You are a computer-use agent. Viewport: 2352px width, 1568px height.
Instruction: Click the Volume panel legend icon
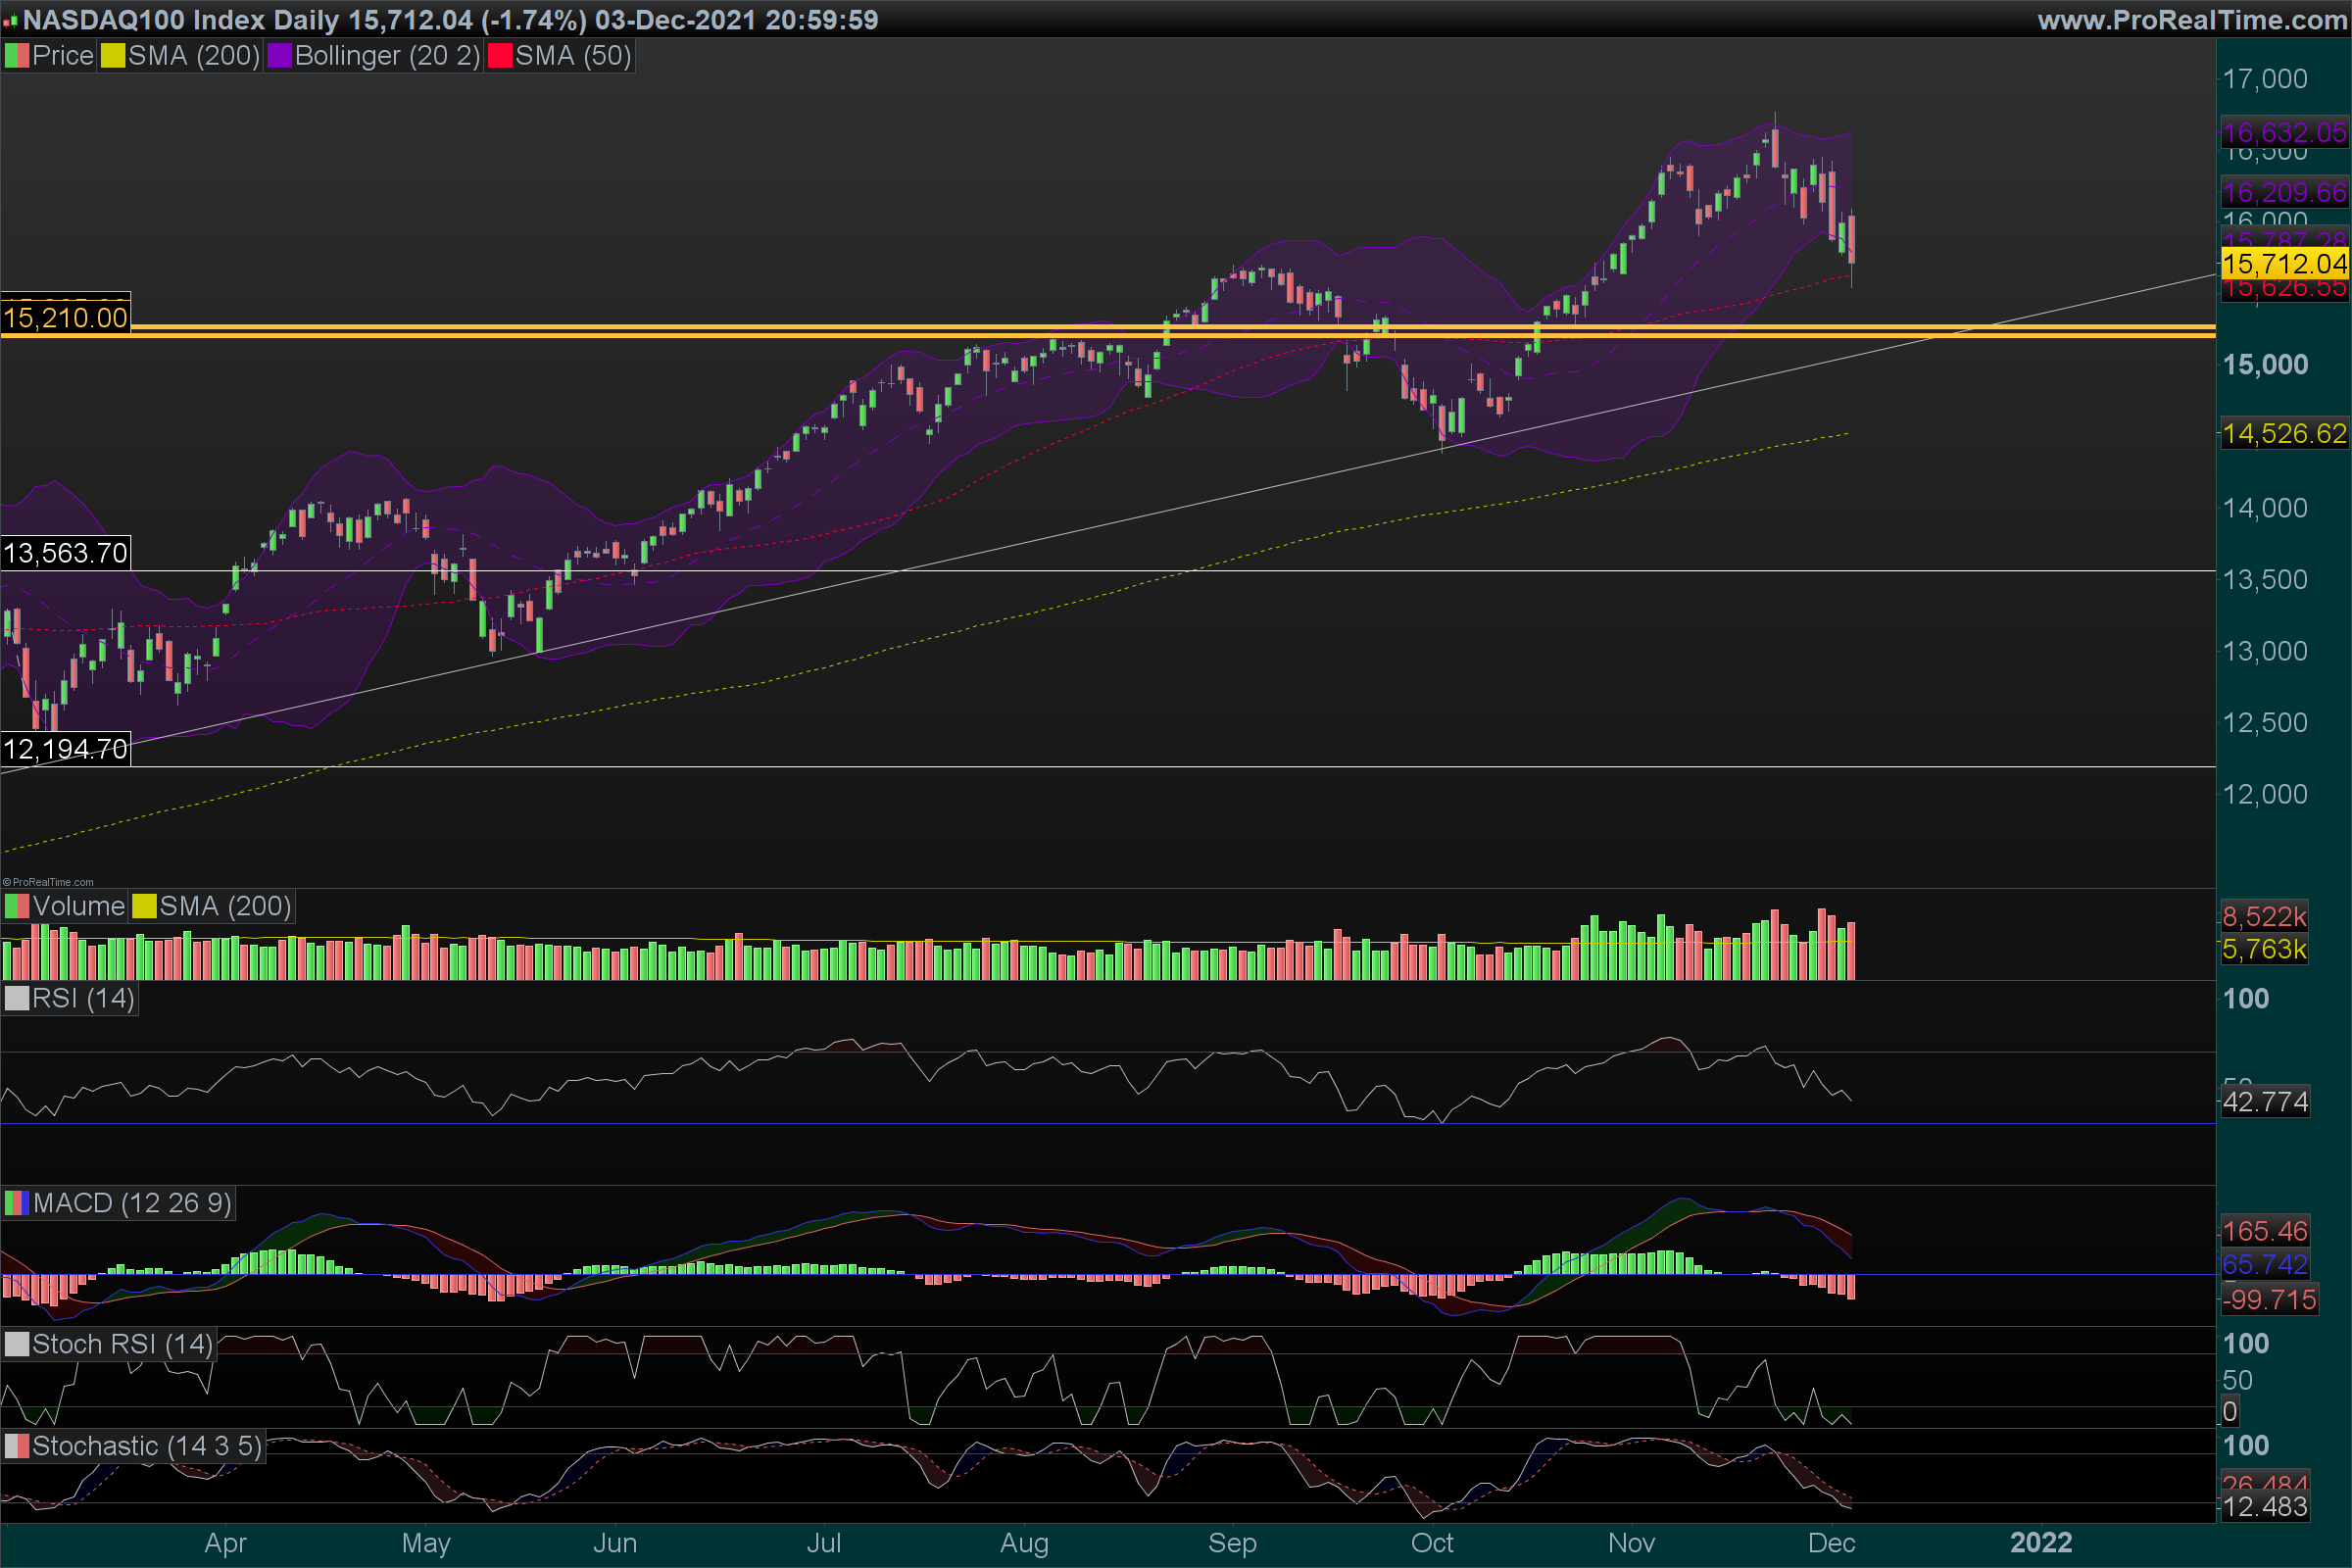[x=17, y=906]
